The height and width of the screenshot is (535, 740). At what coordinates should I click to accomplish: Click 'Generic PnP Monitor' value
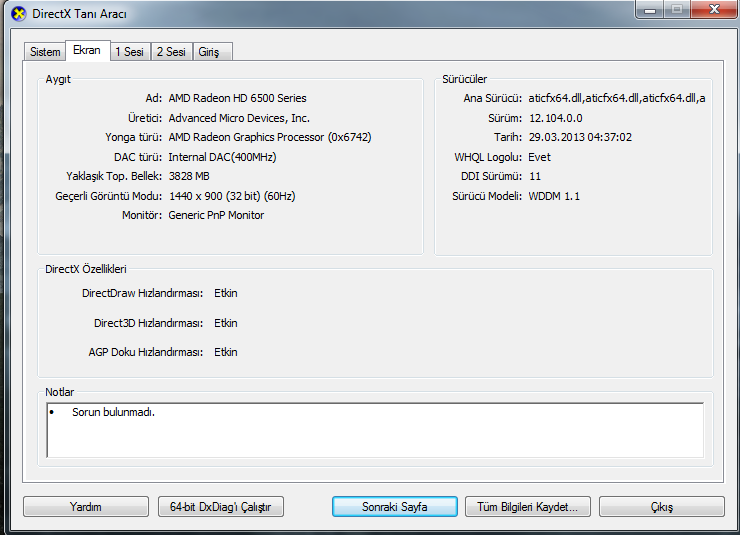pos(216,215)
